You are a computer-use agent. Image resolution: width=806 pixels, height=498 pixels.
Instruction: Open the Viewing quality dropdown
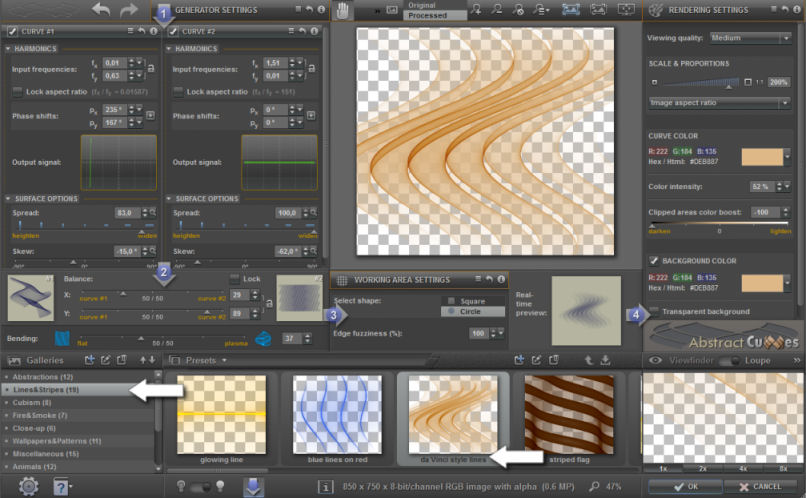coord(750,38)
